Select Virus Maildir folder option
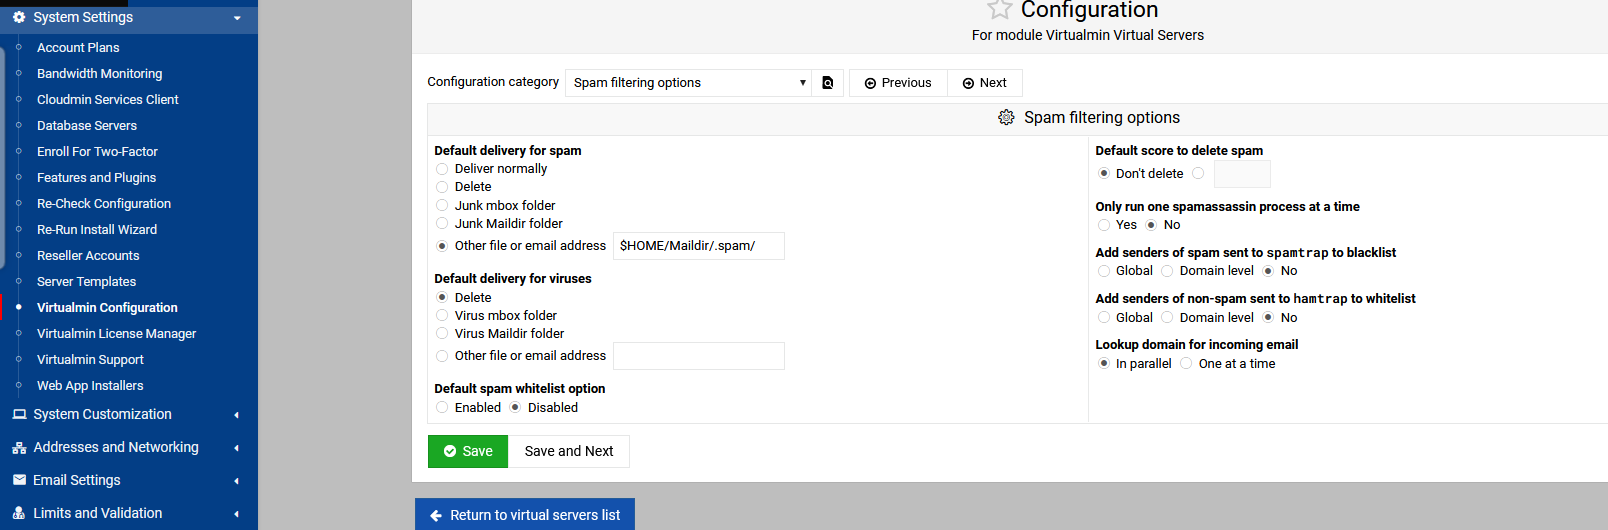This screenshot has width=1608, height=530. point(442,334)
